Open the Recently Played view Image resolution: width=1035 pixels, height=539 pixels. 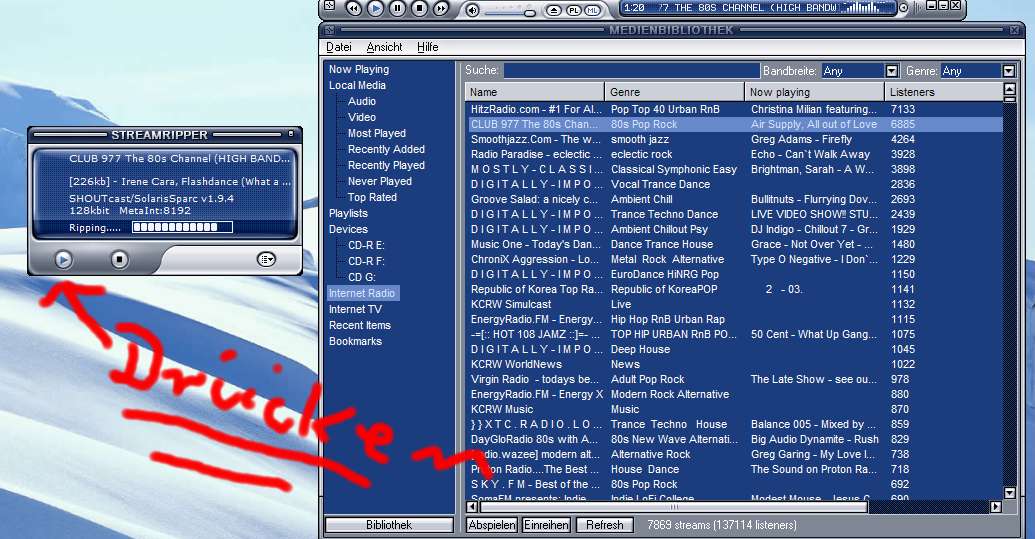(386, 165)
